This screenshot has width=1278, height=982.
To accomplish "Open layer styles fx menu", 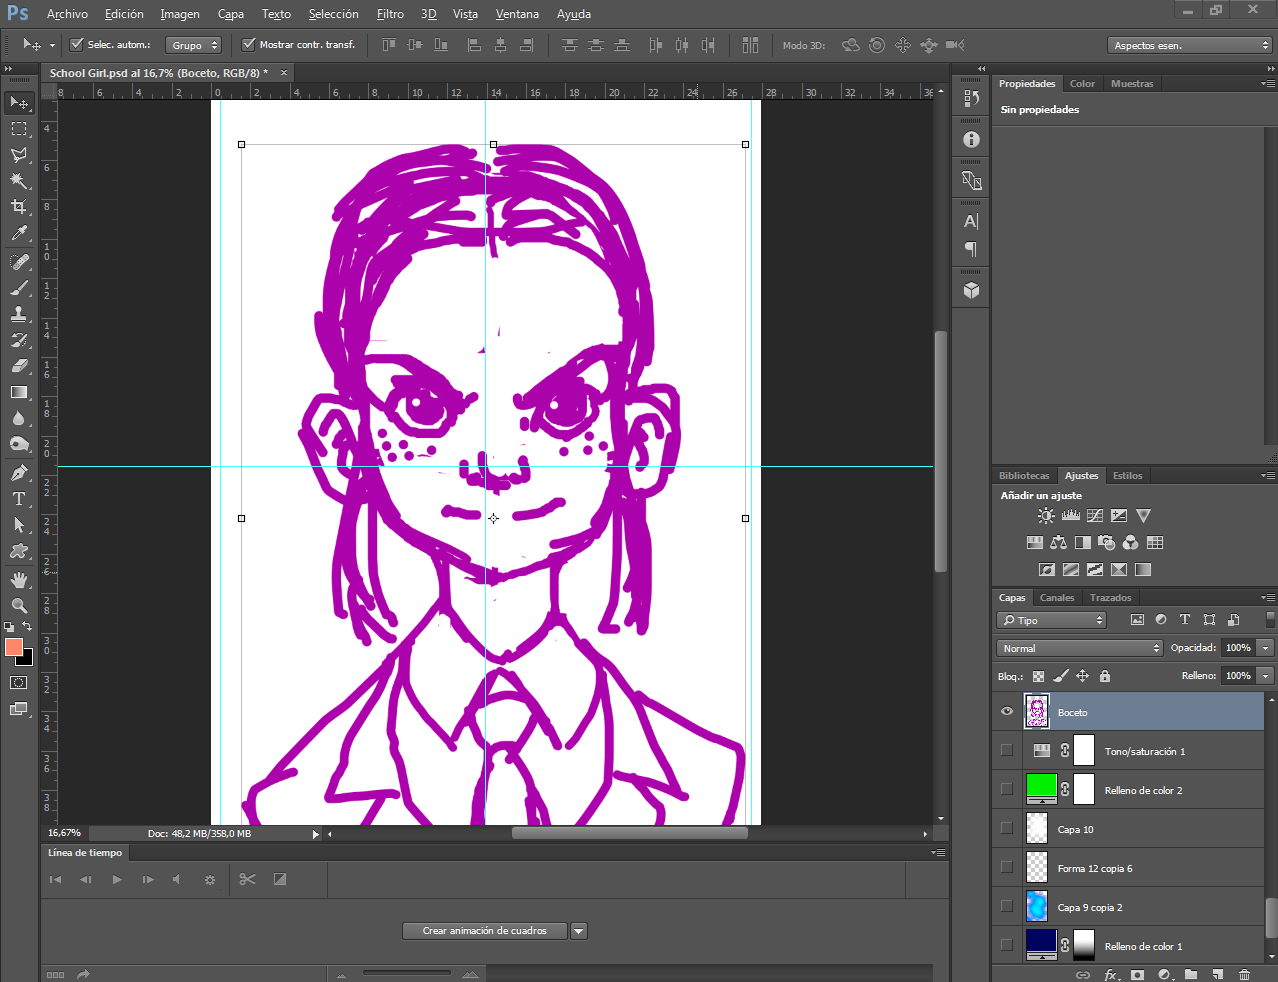I will coord(1111,974).
